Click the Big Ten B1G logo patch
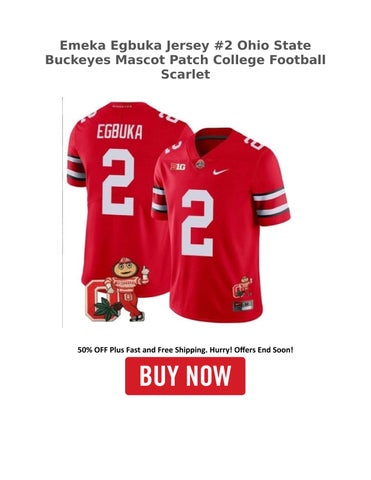371x480 pixels. 178,166
